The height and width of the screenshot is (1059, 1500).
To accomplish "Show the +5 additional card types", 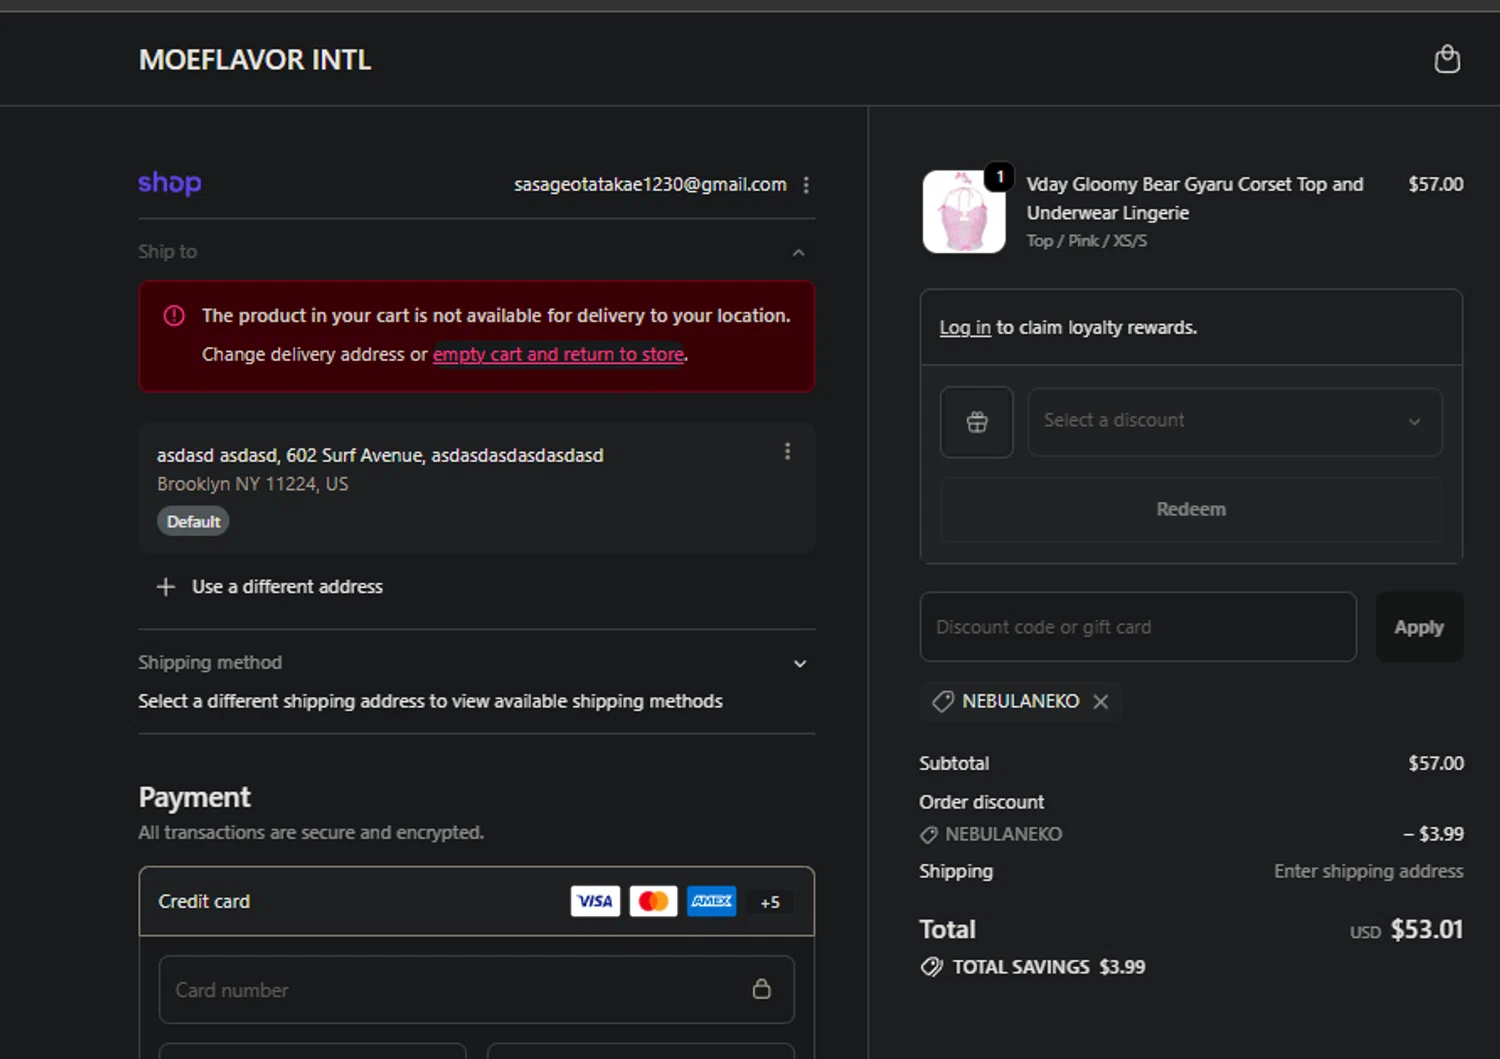I will [x=770, y=902].
